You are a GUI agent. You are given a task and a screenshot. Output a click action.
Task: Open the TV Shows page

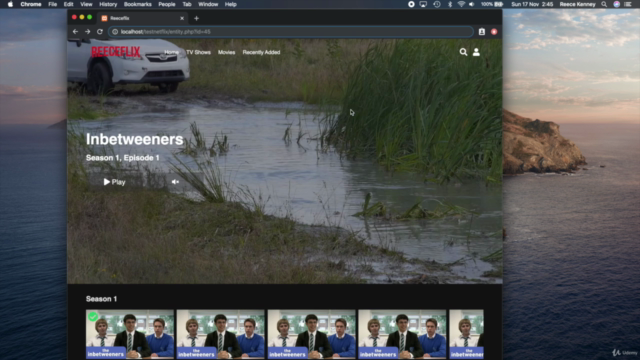(x=198, y=52)
